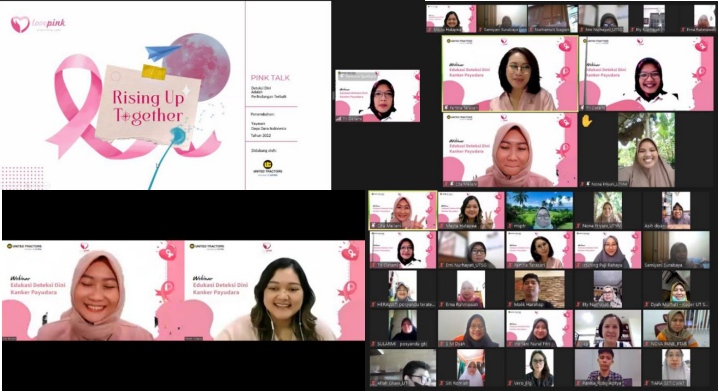Select Nona Friyani tile beside raised hand
Viewport: 719px width, 392px height.
click(x=646, y=149)
